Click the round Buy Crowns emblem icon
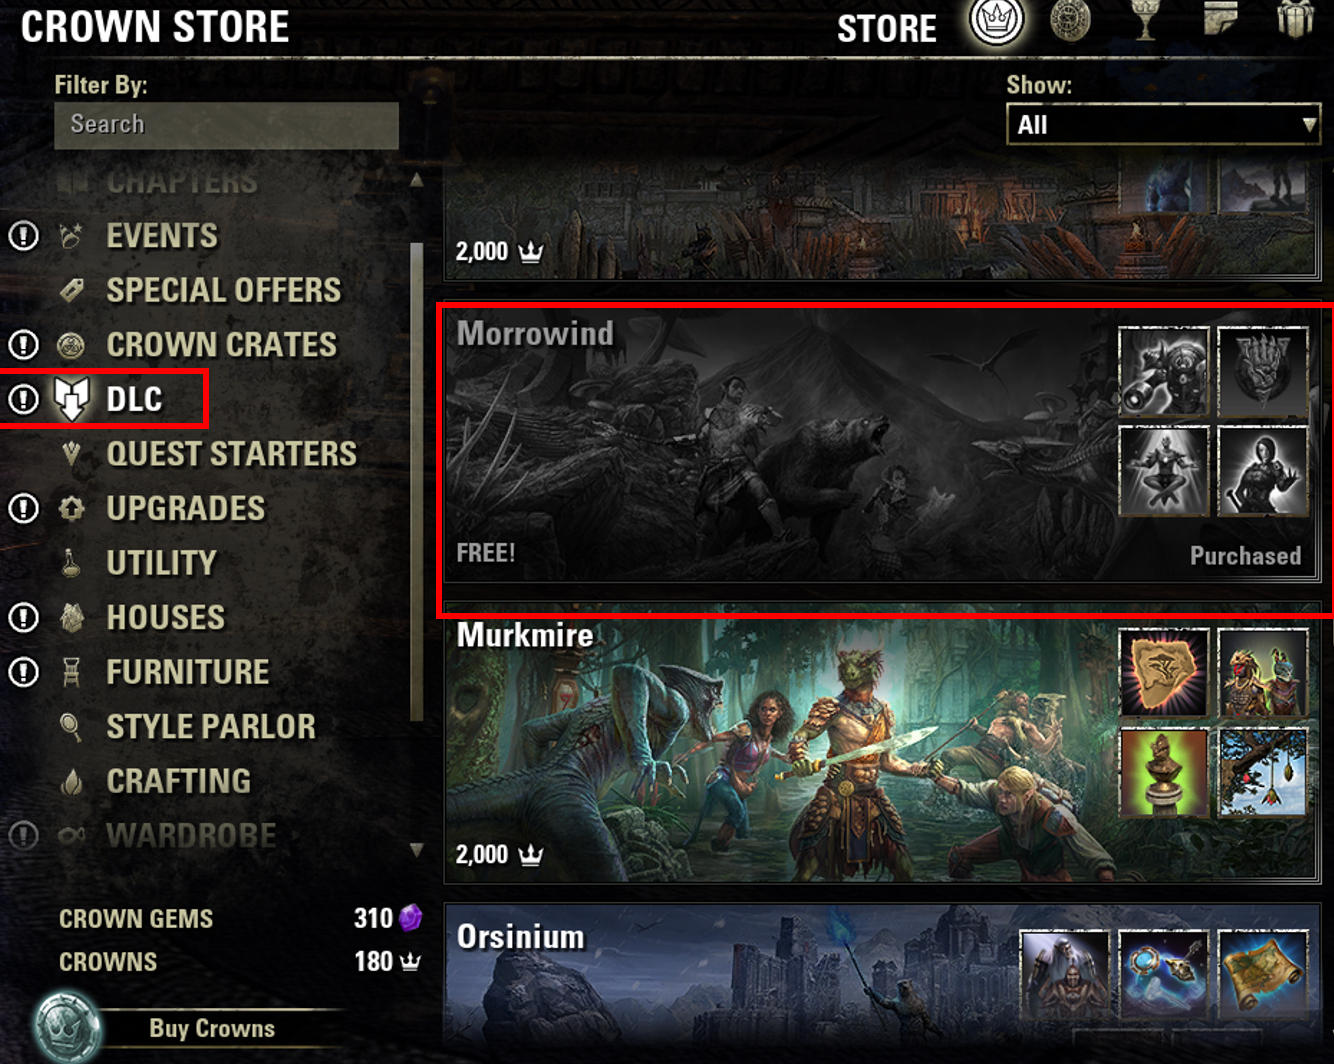The height and width of the screenshot is (1064, 1334). pyautogui.click(x=68, y=1028)
